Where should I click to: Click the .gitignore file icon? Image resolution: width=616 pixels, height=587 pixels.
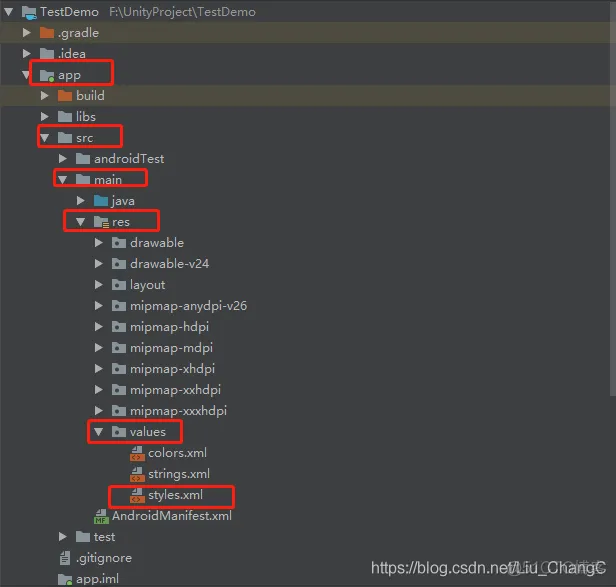coord(65,558)
